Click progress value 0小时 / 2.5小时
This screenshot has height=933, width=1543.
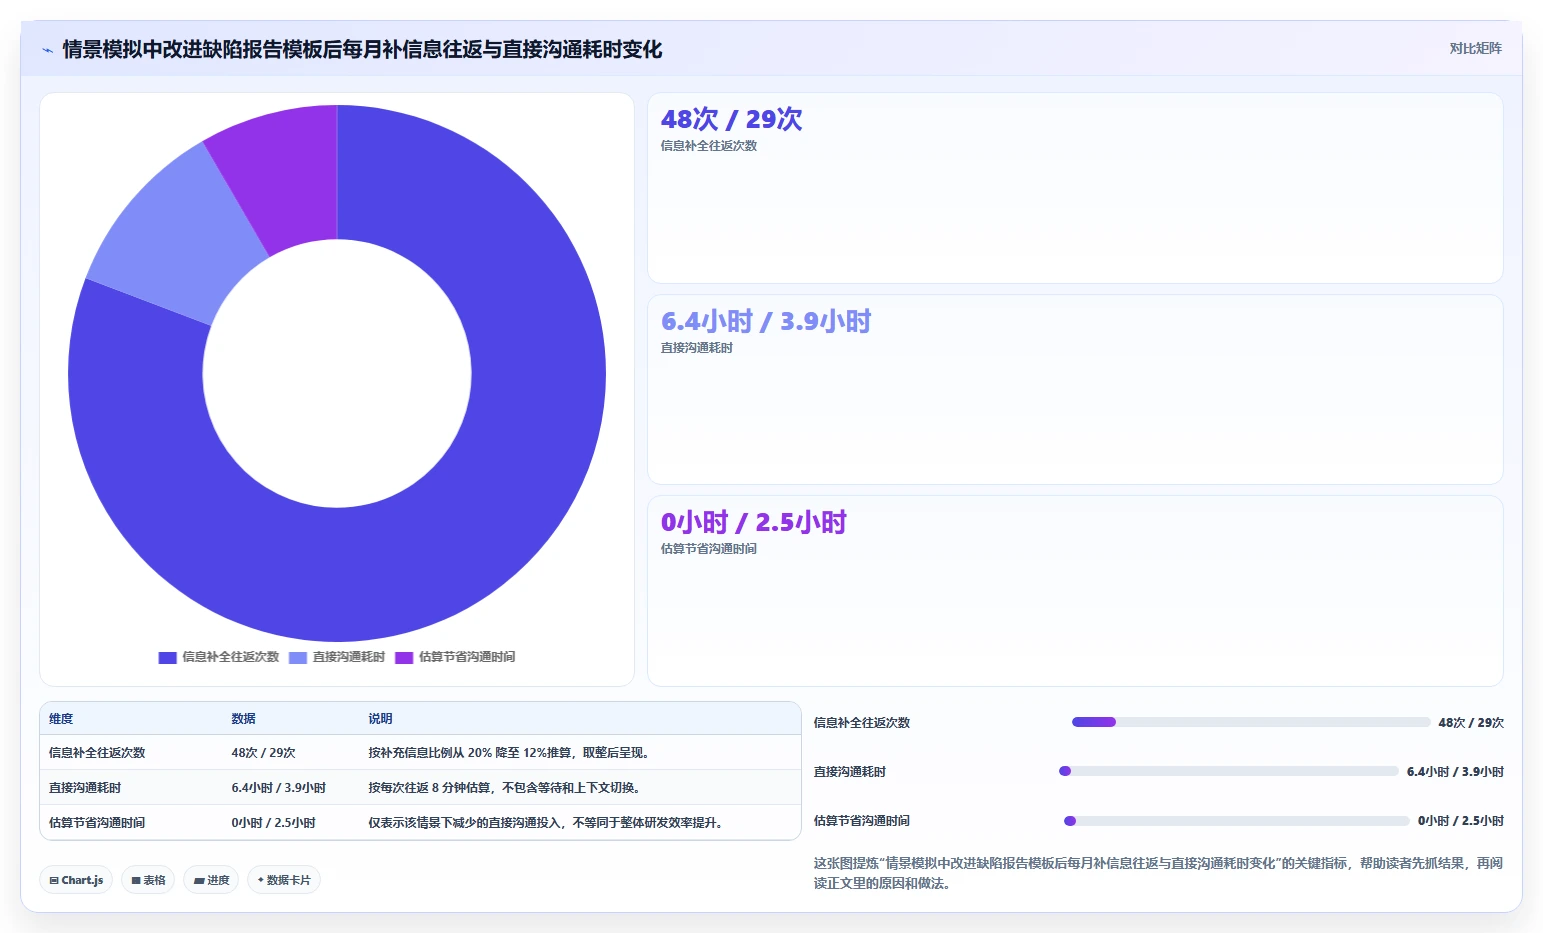[x=1461, y=821]
